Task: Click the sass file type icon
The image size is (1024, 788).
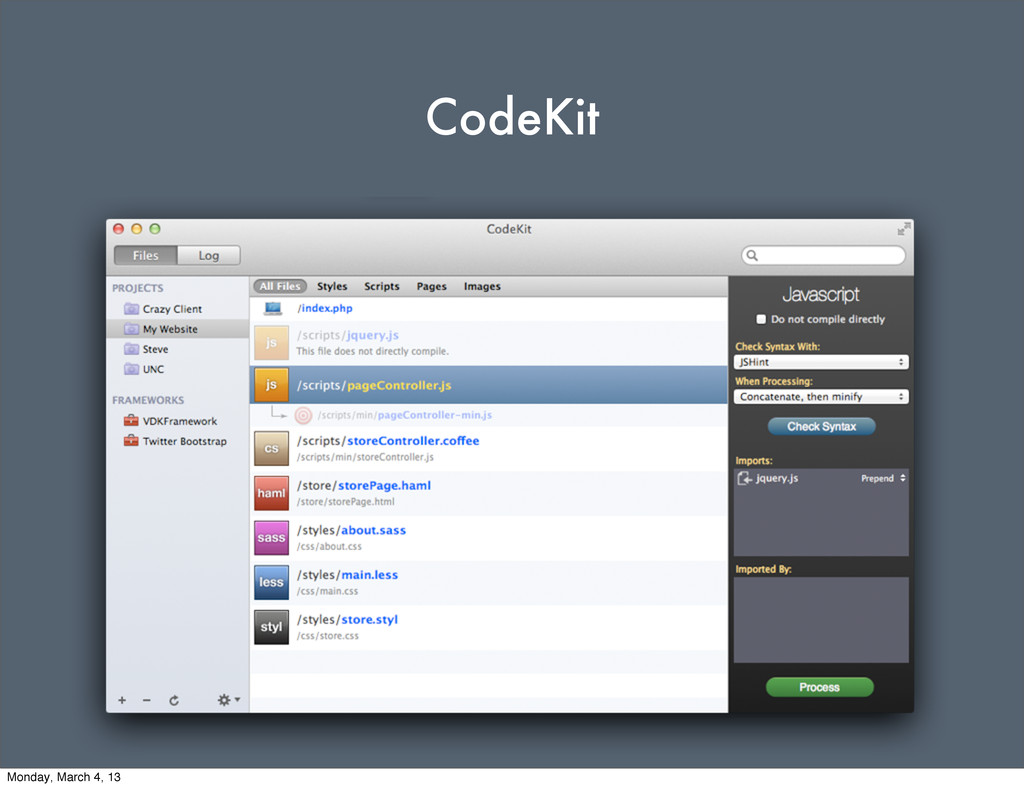Action: [x=272, y=538]
